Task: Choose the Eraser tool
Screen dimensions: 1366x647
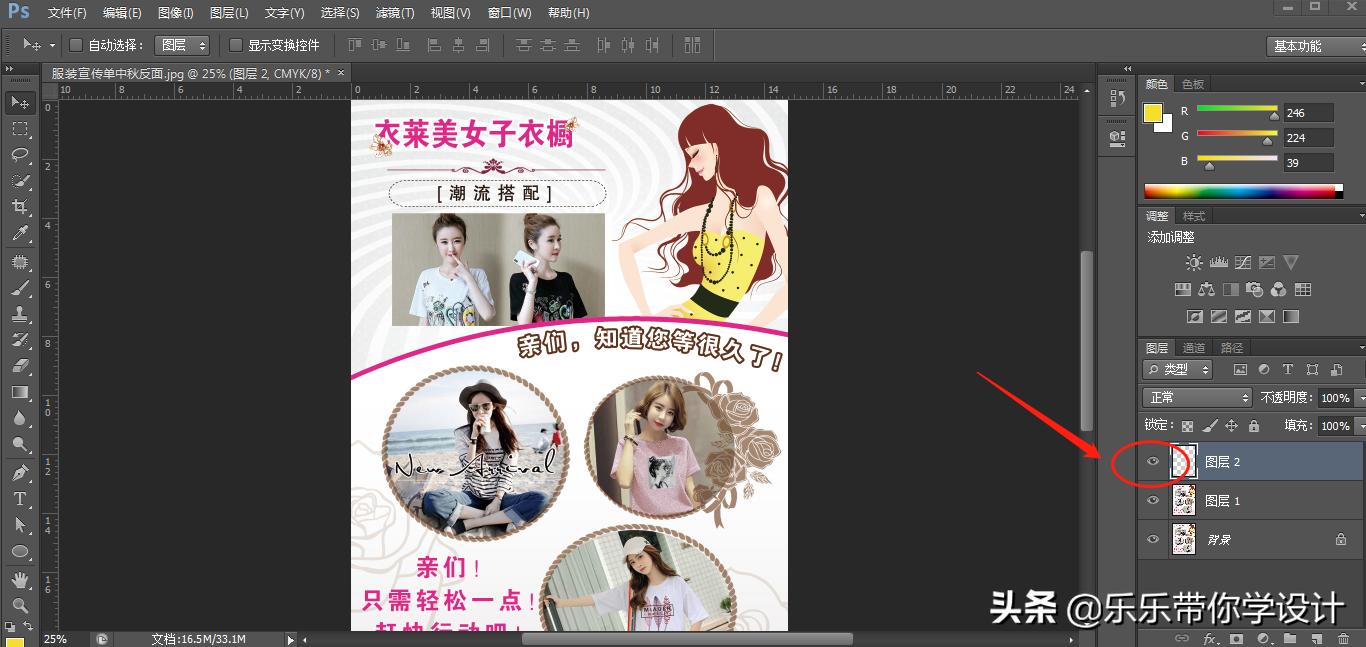Action: tap(19, 366)
